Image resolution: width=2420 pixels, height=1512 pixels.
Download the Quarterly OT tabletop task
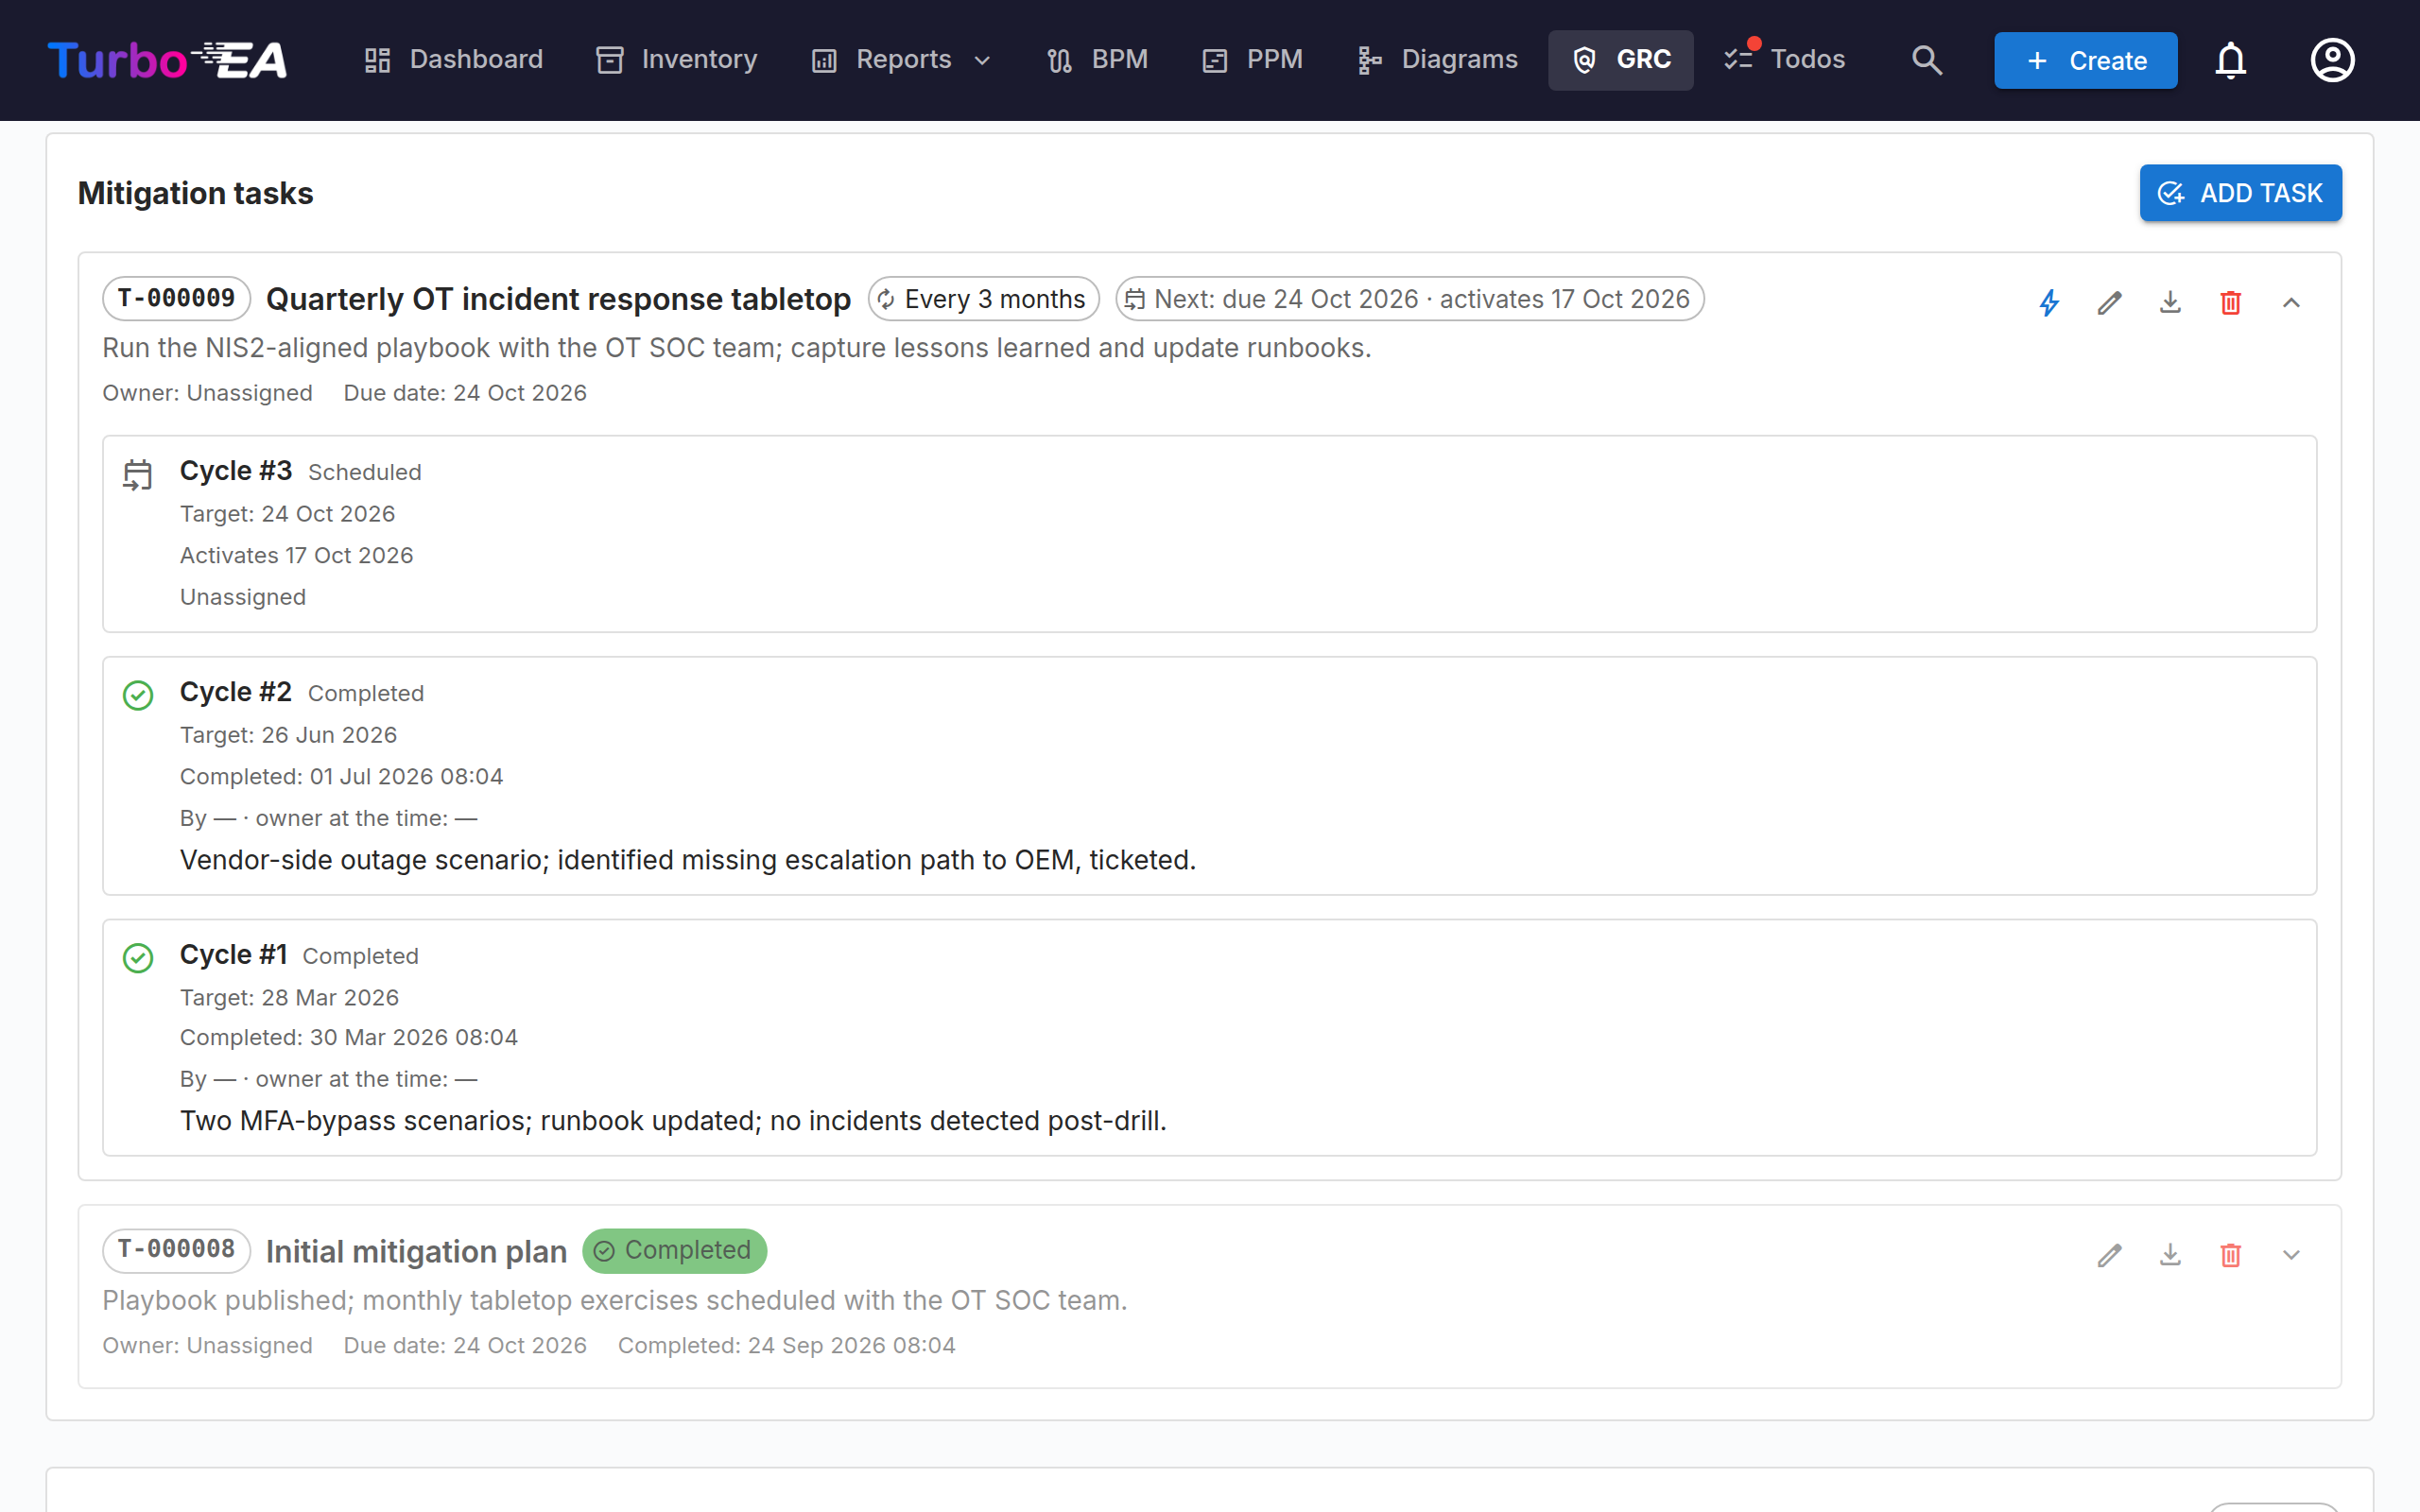click(x=2170, y=302)
